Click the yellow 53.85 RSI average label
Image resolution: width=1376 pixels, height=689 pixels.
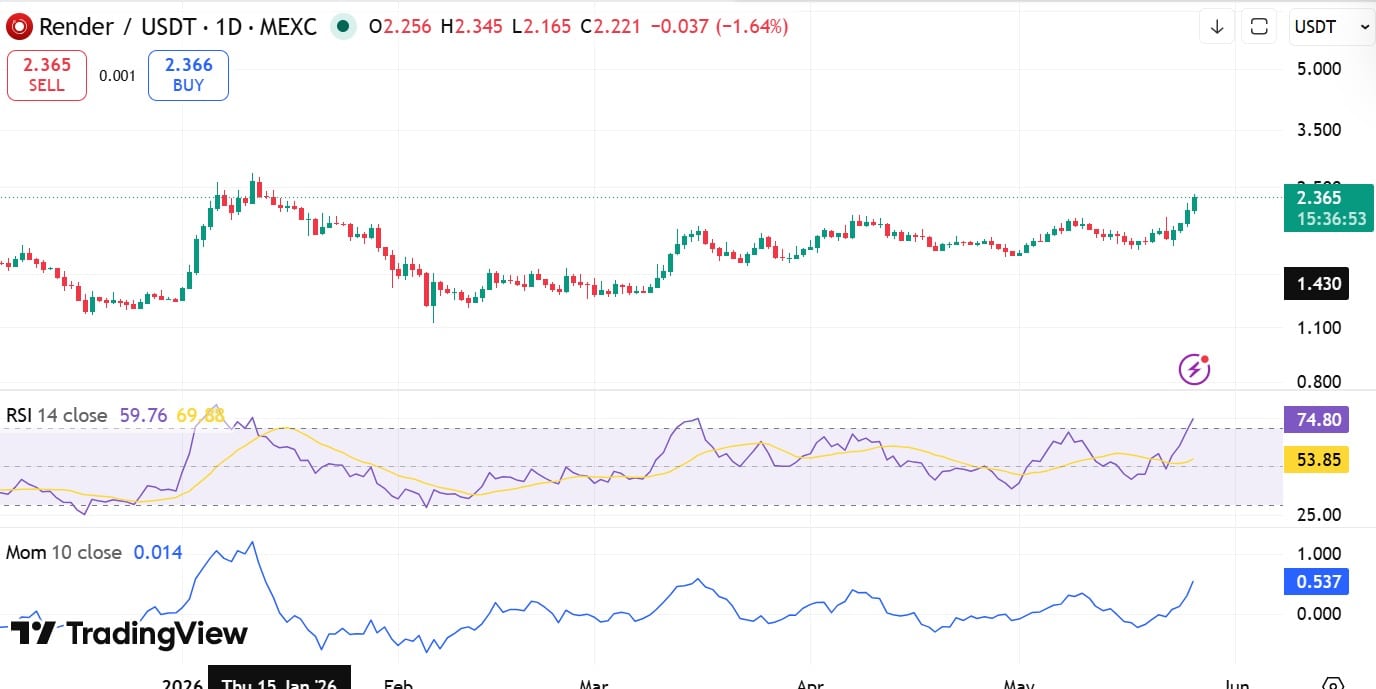(1317, 460)
